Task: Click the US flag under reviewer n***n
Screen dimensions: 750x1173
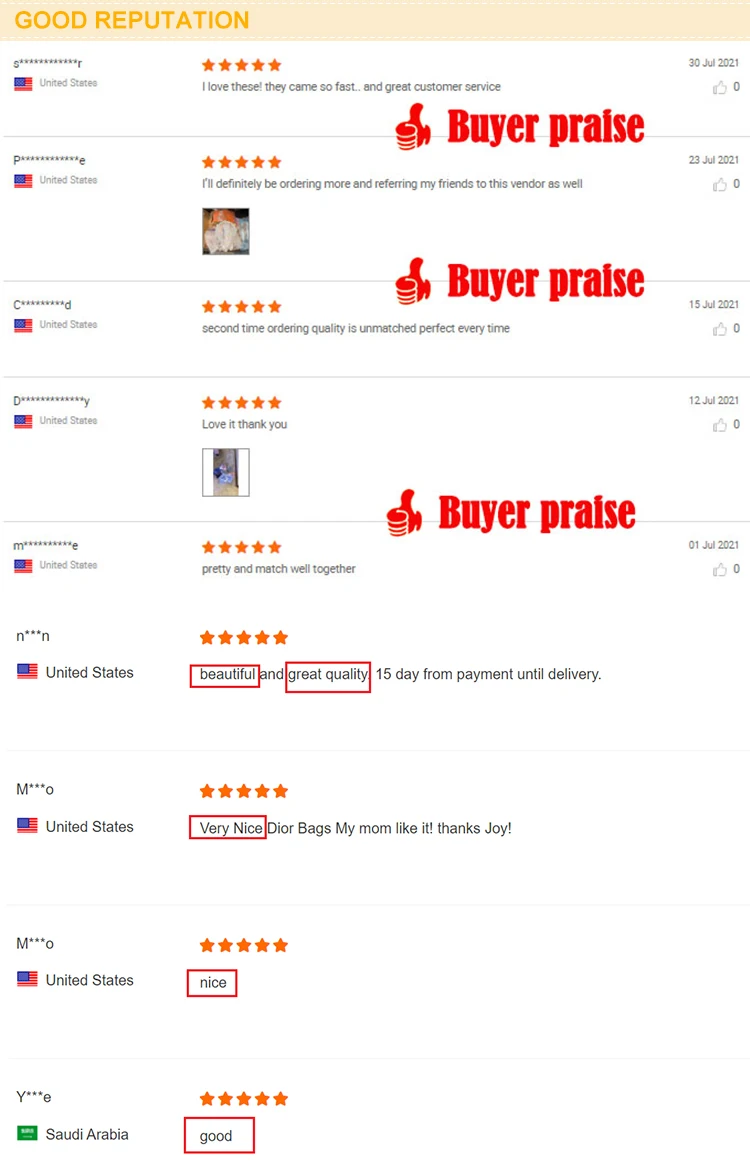Action: click(x=28, y=672)
